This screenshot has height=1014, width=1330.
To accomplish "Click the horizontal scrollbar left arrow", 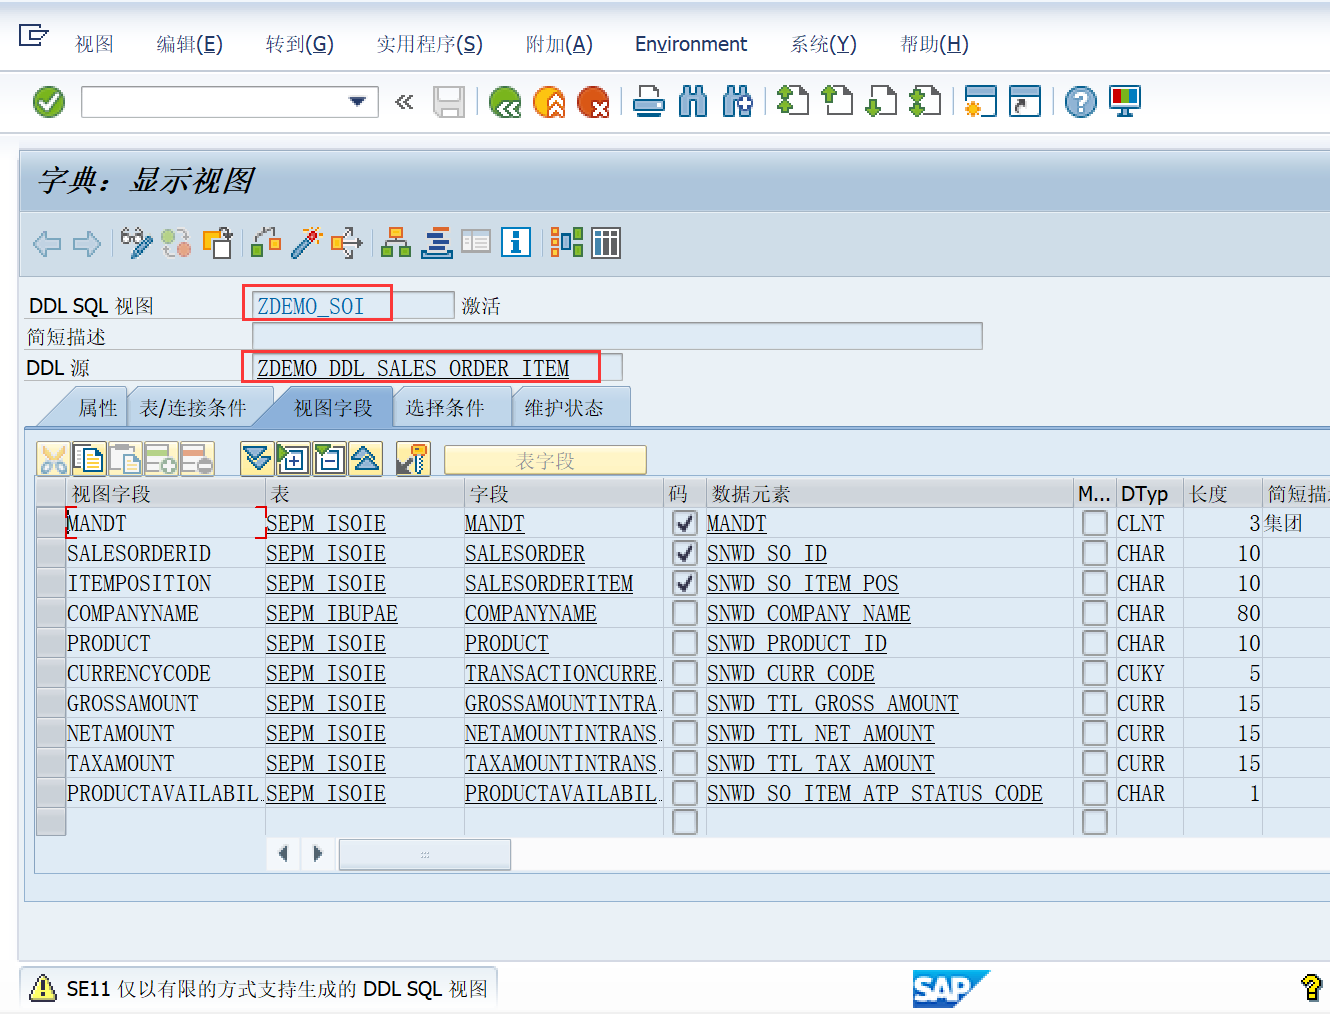I will [x=284, y=854].
